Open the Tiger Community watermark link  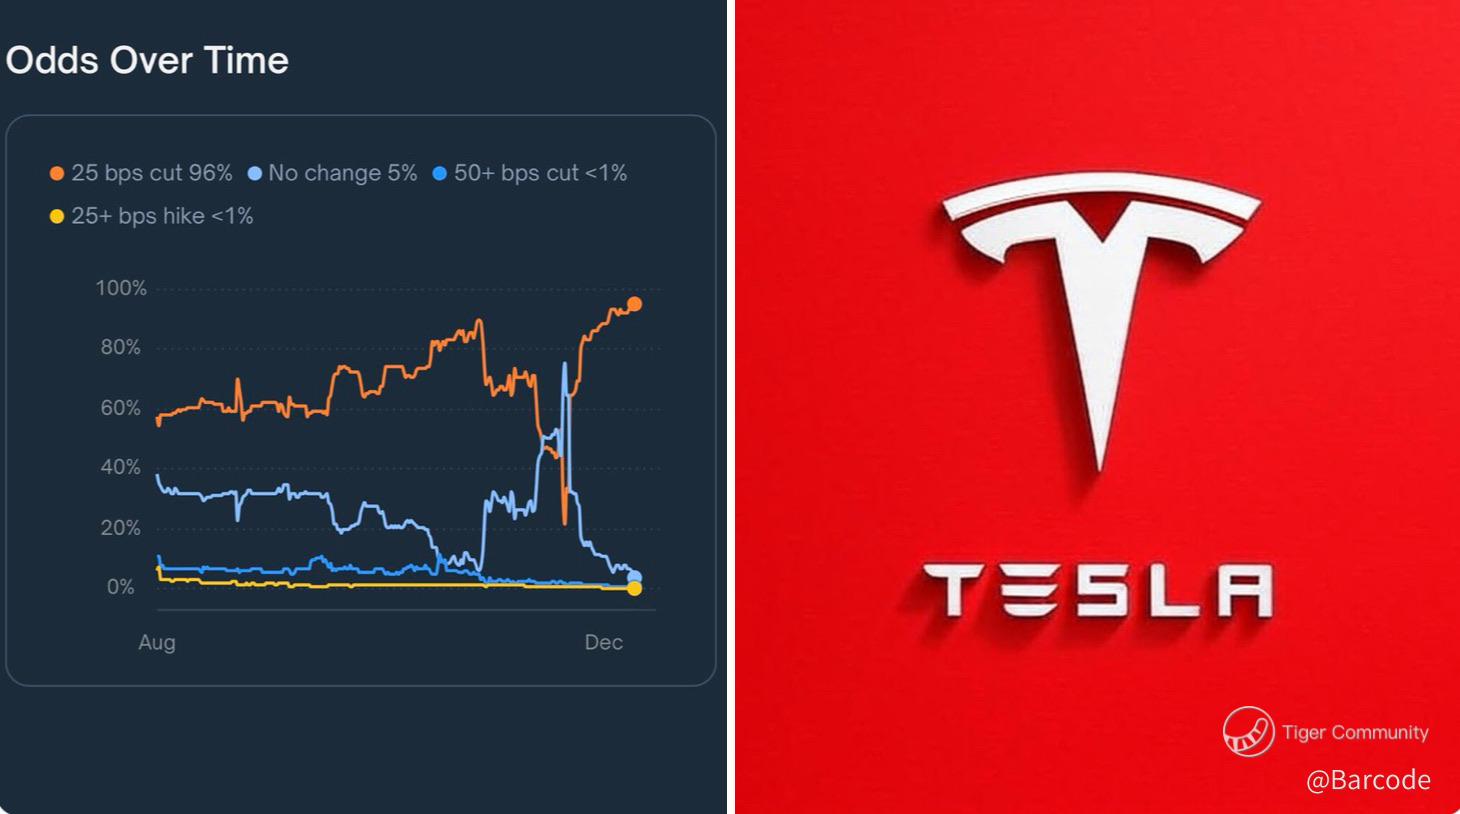coord(1326,731)
